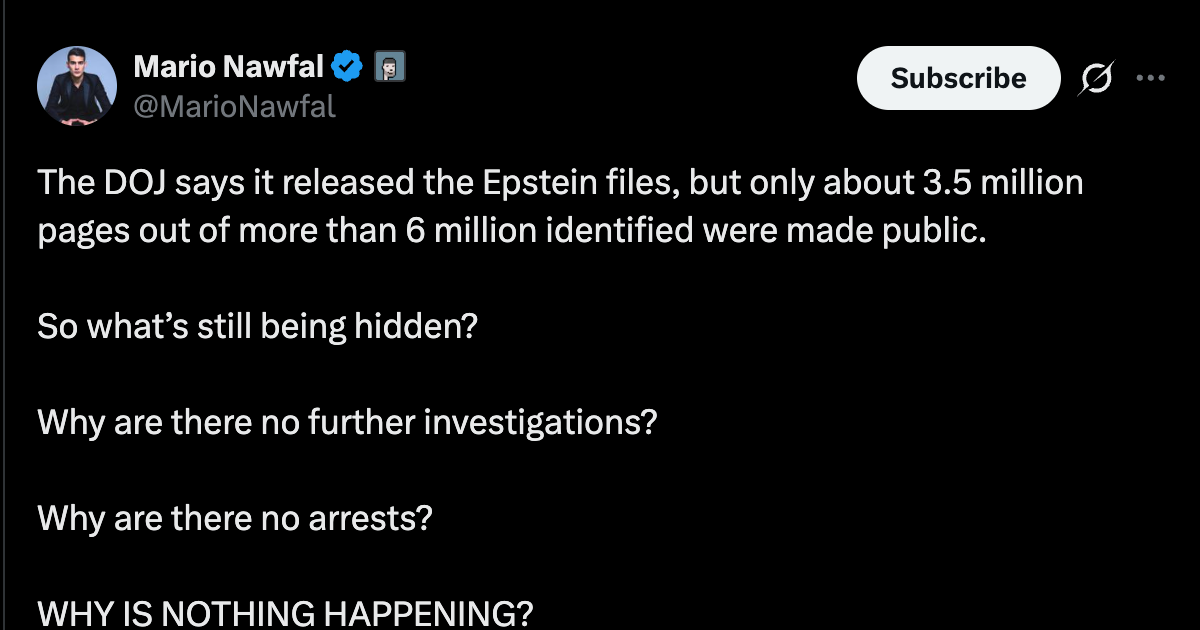Click the blue verified checkmark badge

point(347,68)
